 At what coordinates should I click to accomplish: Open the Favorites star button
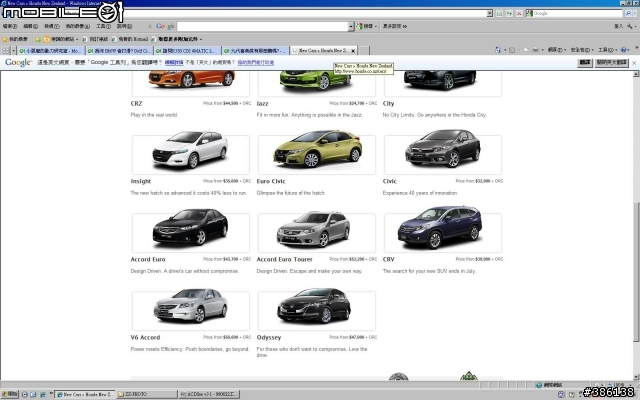coord(15,39)
